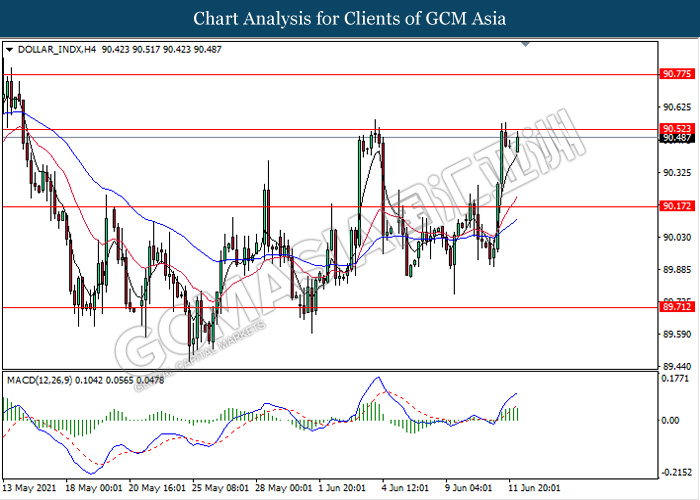The width and height of the screenshot is (700, 500).
Task: Click the red 90.775 price tag
Action: click(676, 74)
